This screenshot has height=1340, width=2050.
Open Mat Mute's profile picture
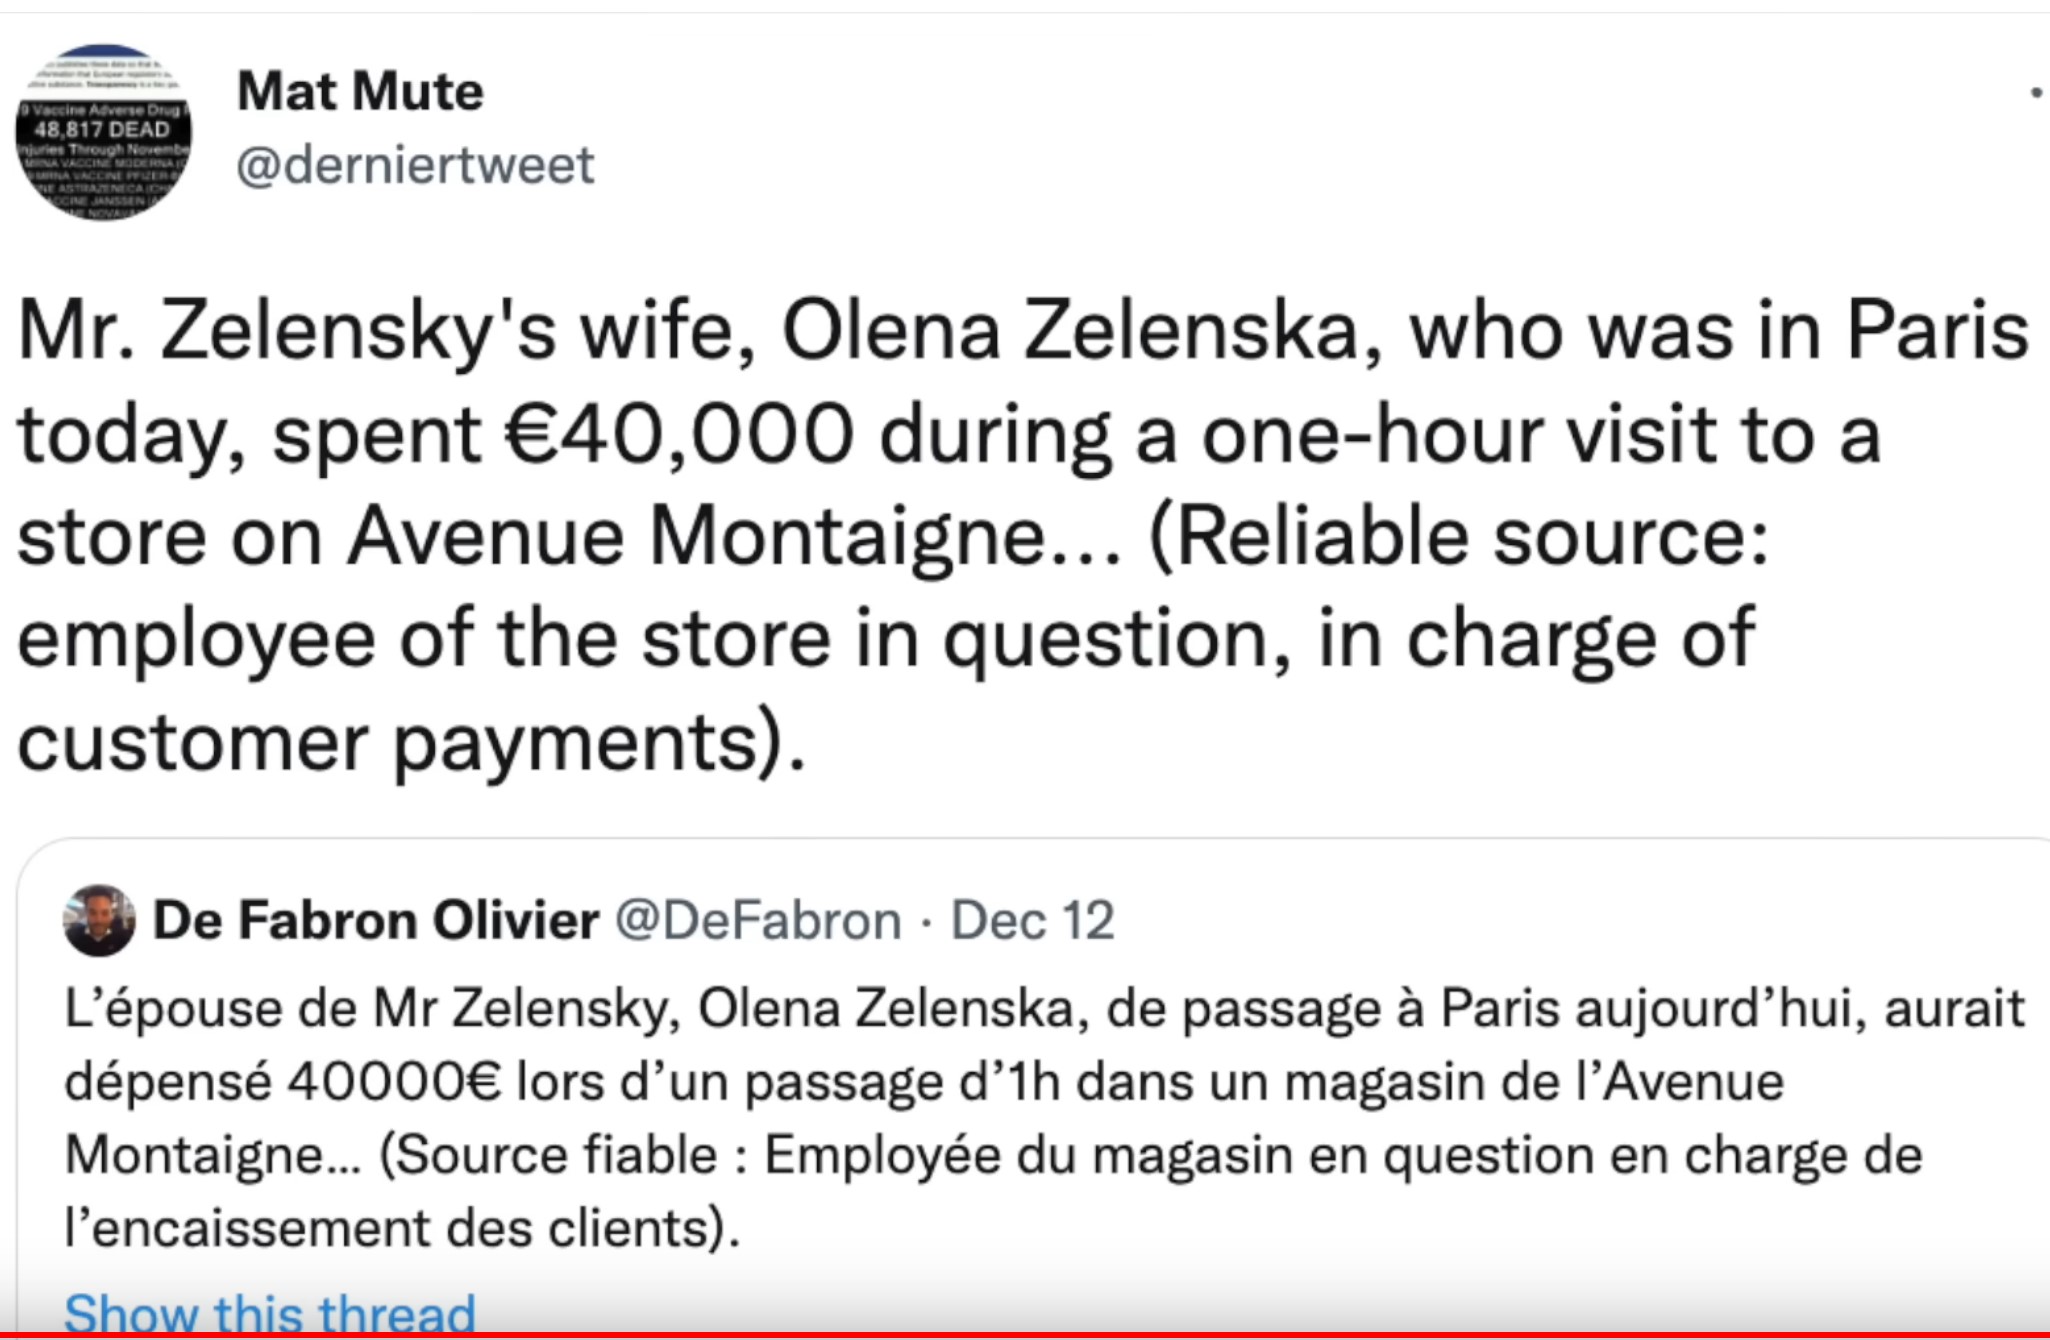103,132
